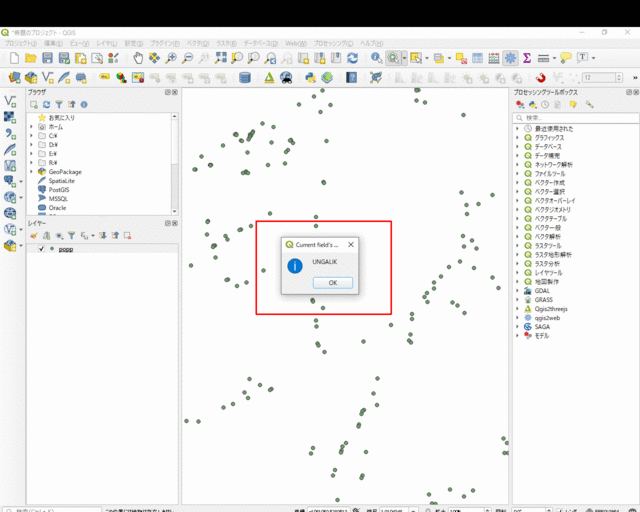Open the Style Manager icon
Viewport: 640px width, 512px height.
tap(113, 58)
